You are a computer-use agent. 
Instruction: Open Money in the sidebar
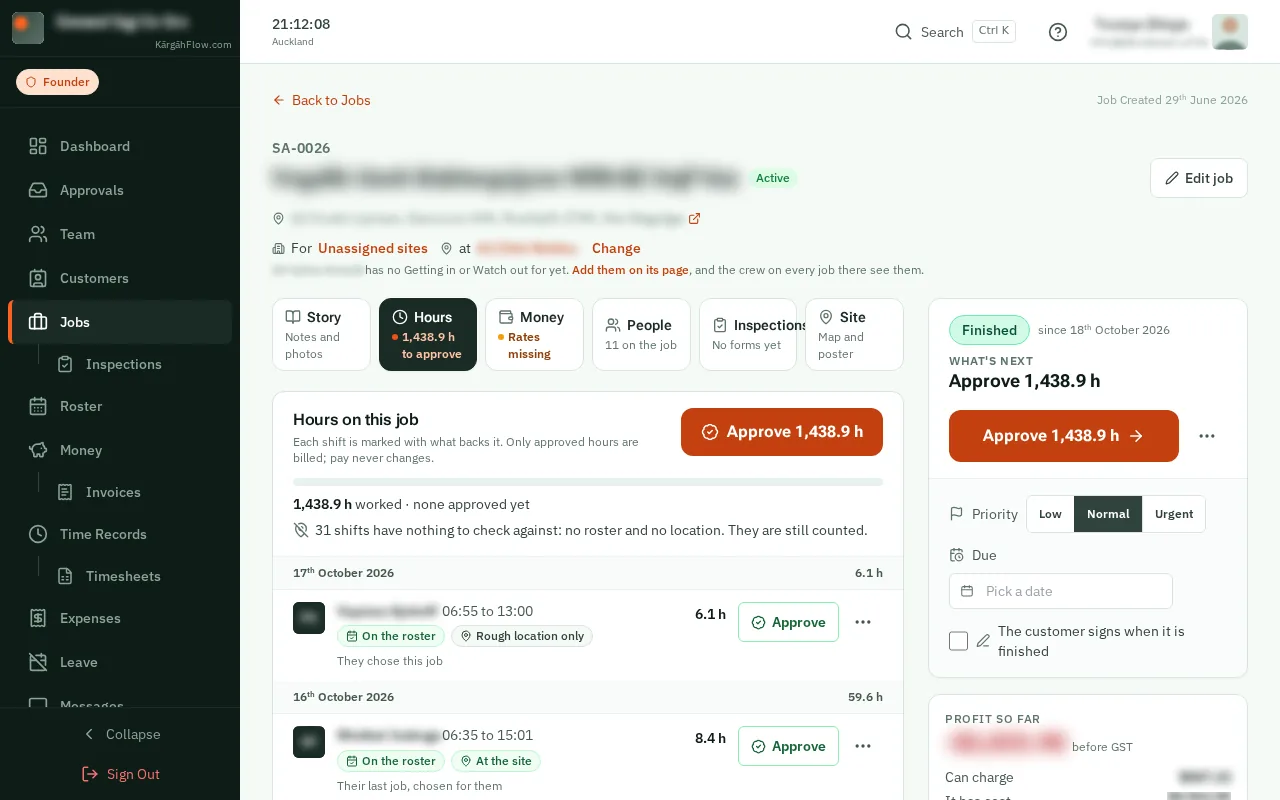click(120, 450)
